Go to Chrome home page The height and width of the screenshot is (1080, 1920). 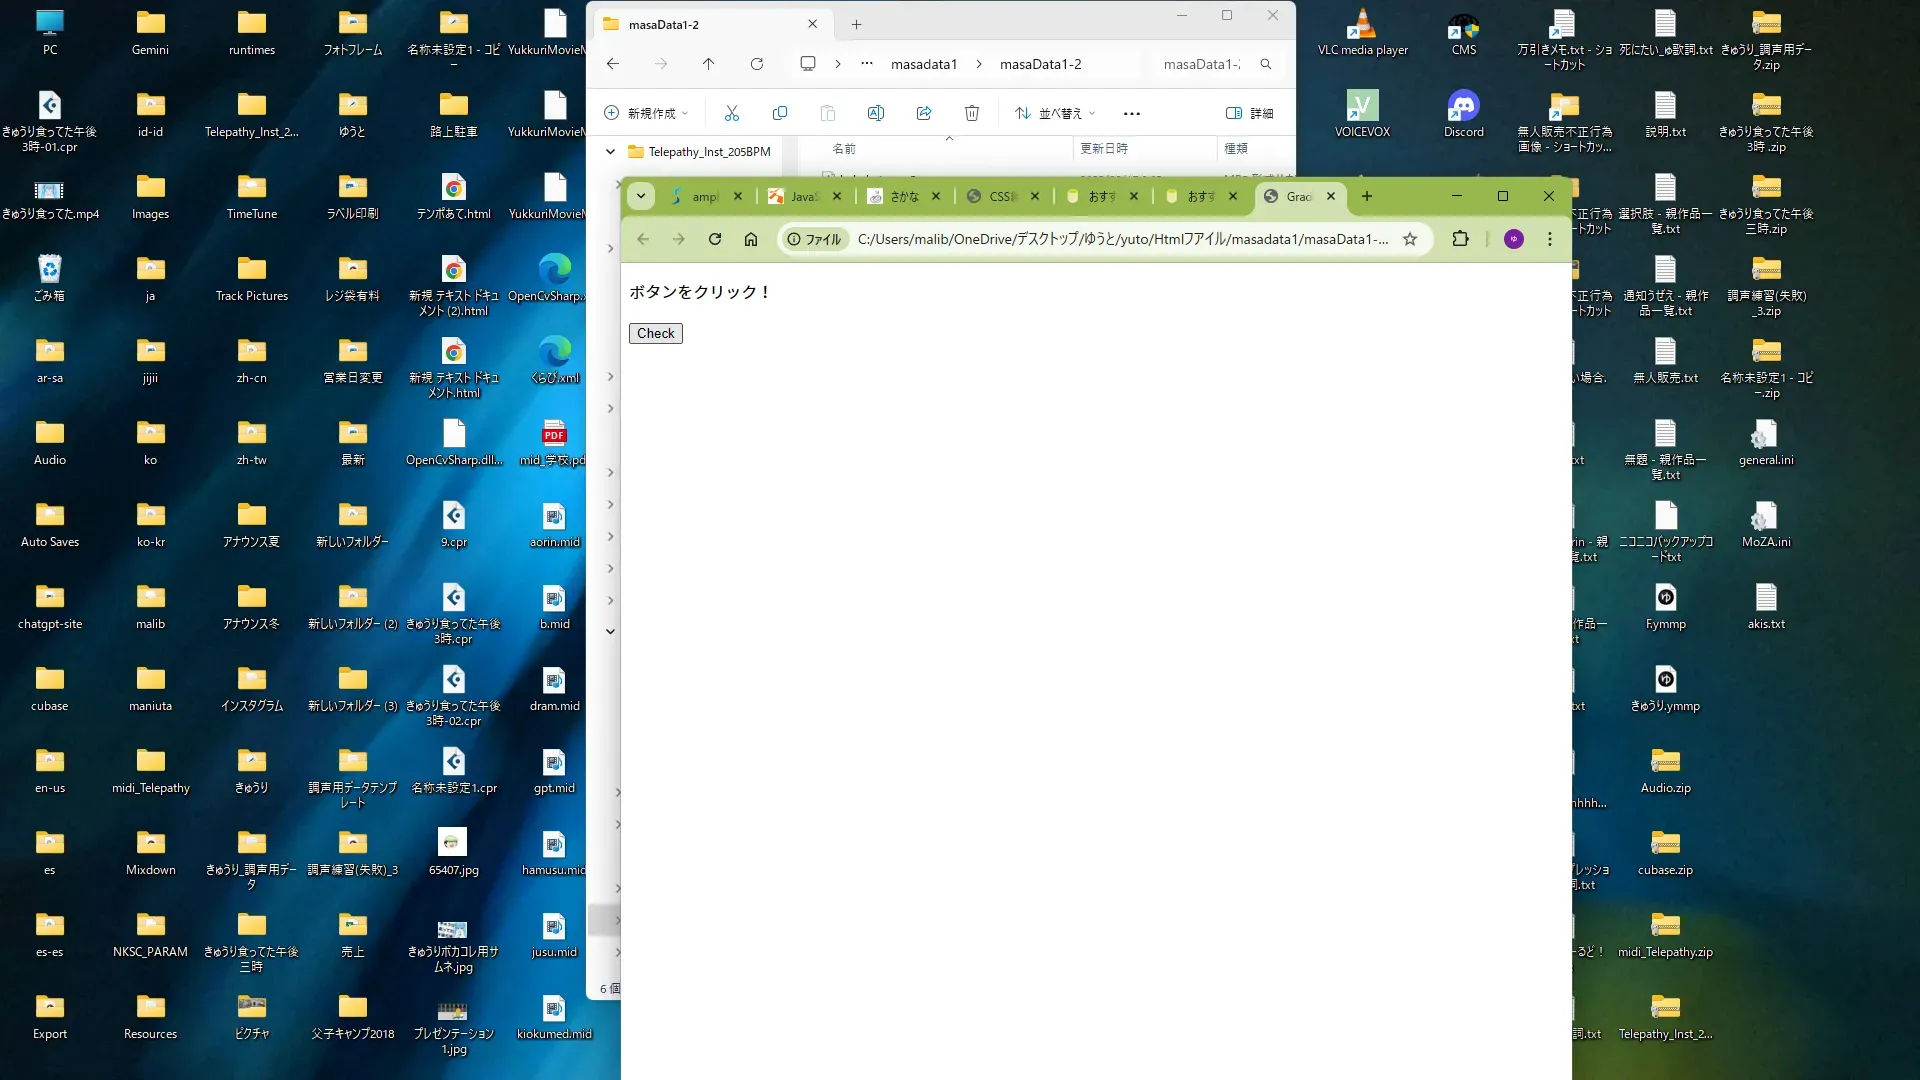751,239
